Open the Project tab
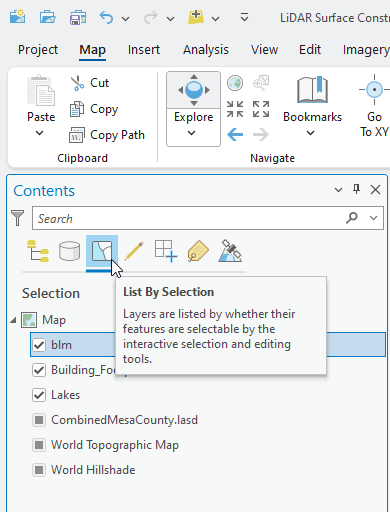 point(38,50)
